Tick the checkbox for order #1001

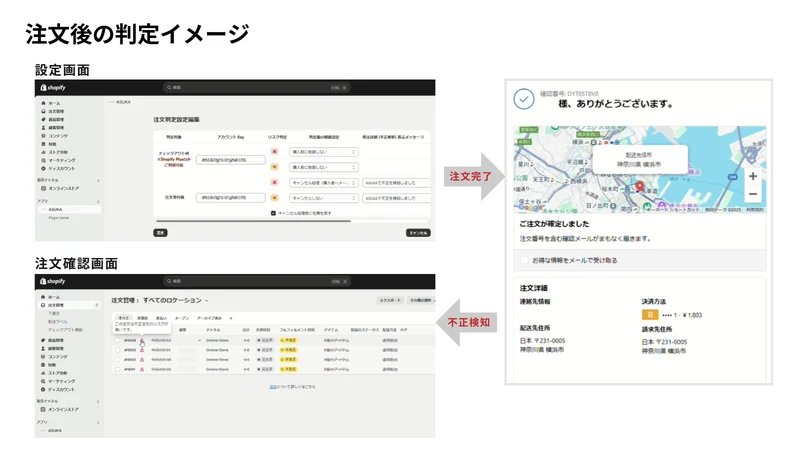tap(118, 369)
